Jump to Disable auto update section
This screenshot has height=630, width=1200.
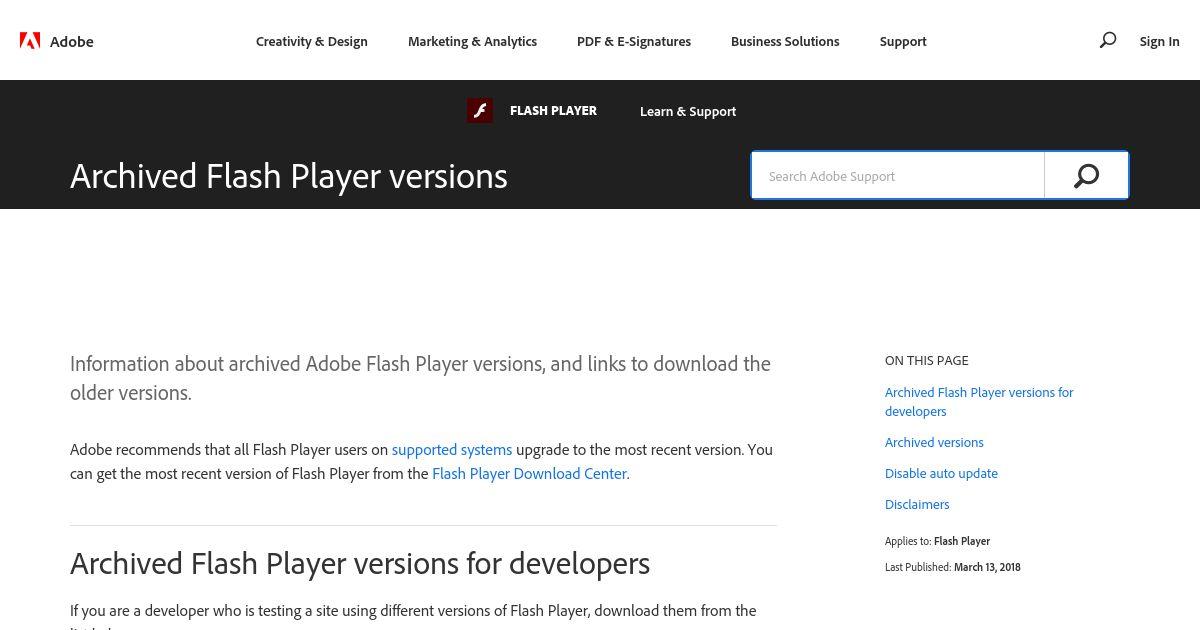941,473
